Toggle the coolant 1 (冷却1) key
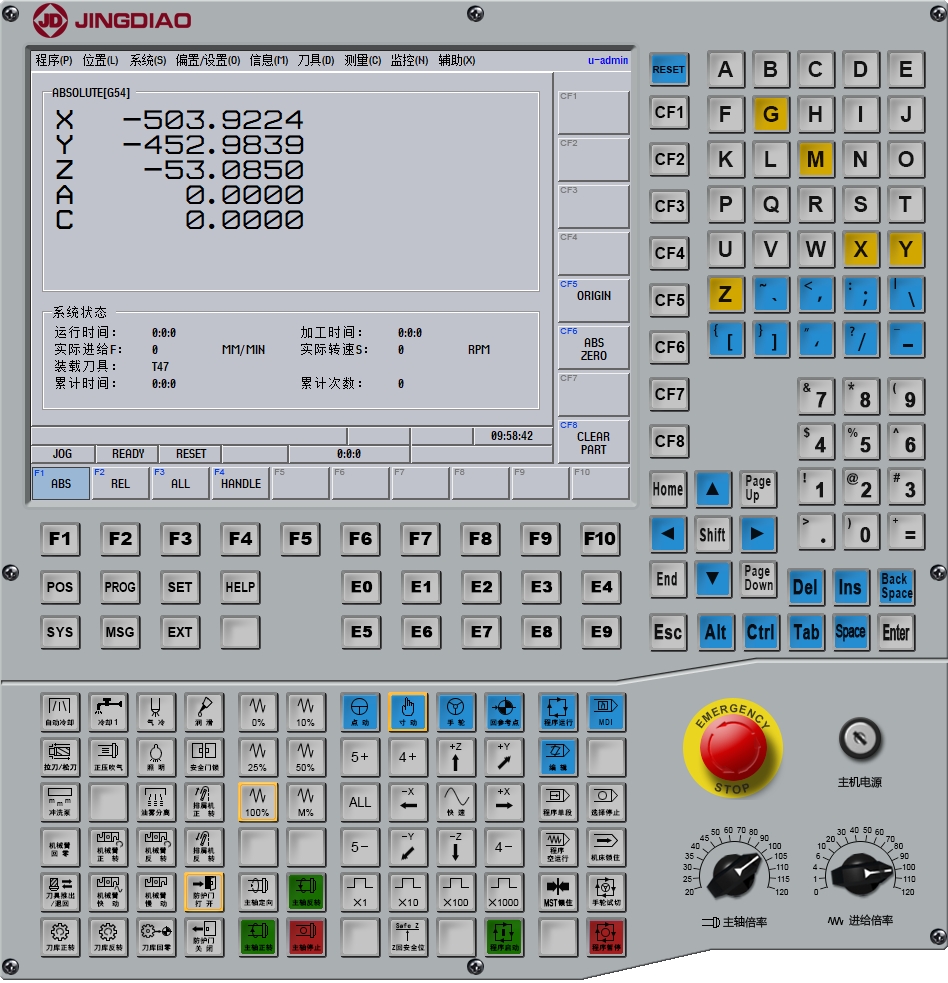 click(x=108, y=711)
